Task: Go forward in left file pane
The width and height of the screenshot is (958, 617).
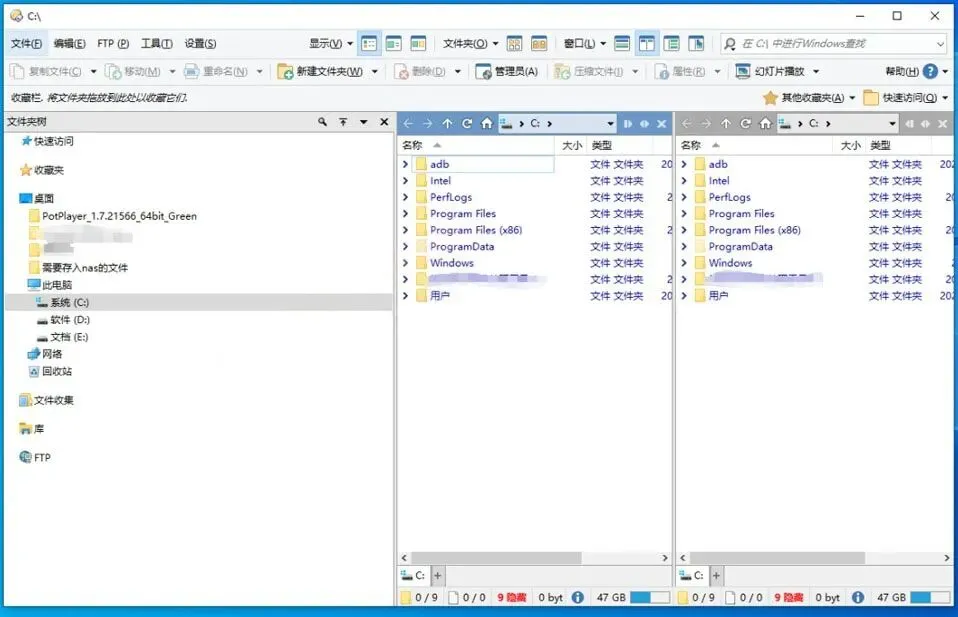Action: point(428,123)
